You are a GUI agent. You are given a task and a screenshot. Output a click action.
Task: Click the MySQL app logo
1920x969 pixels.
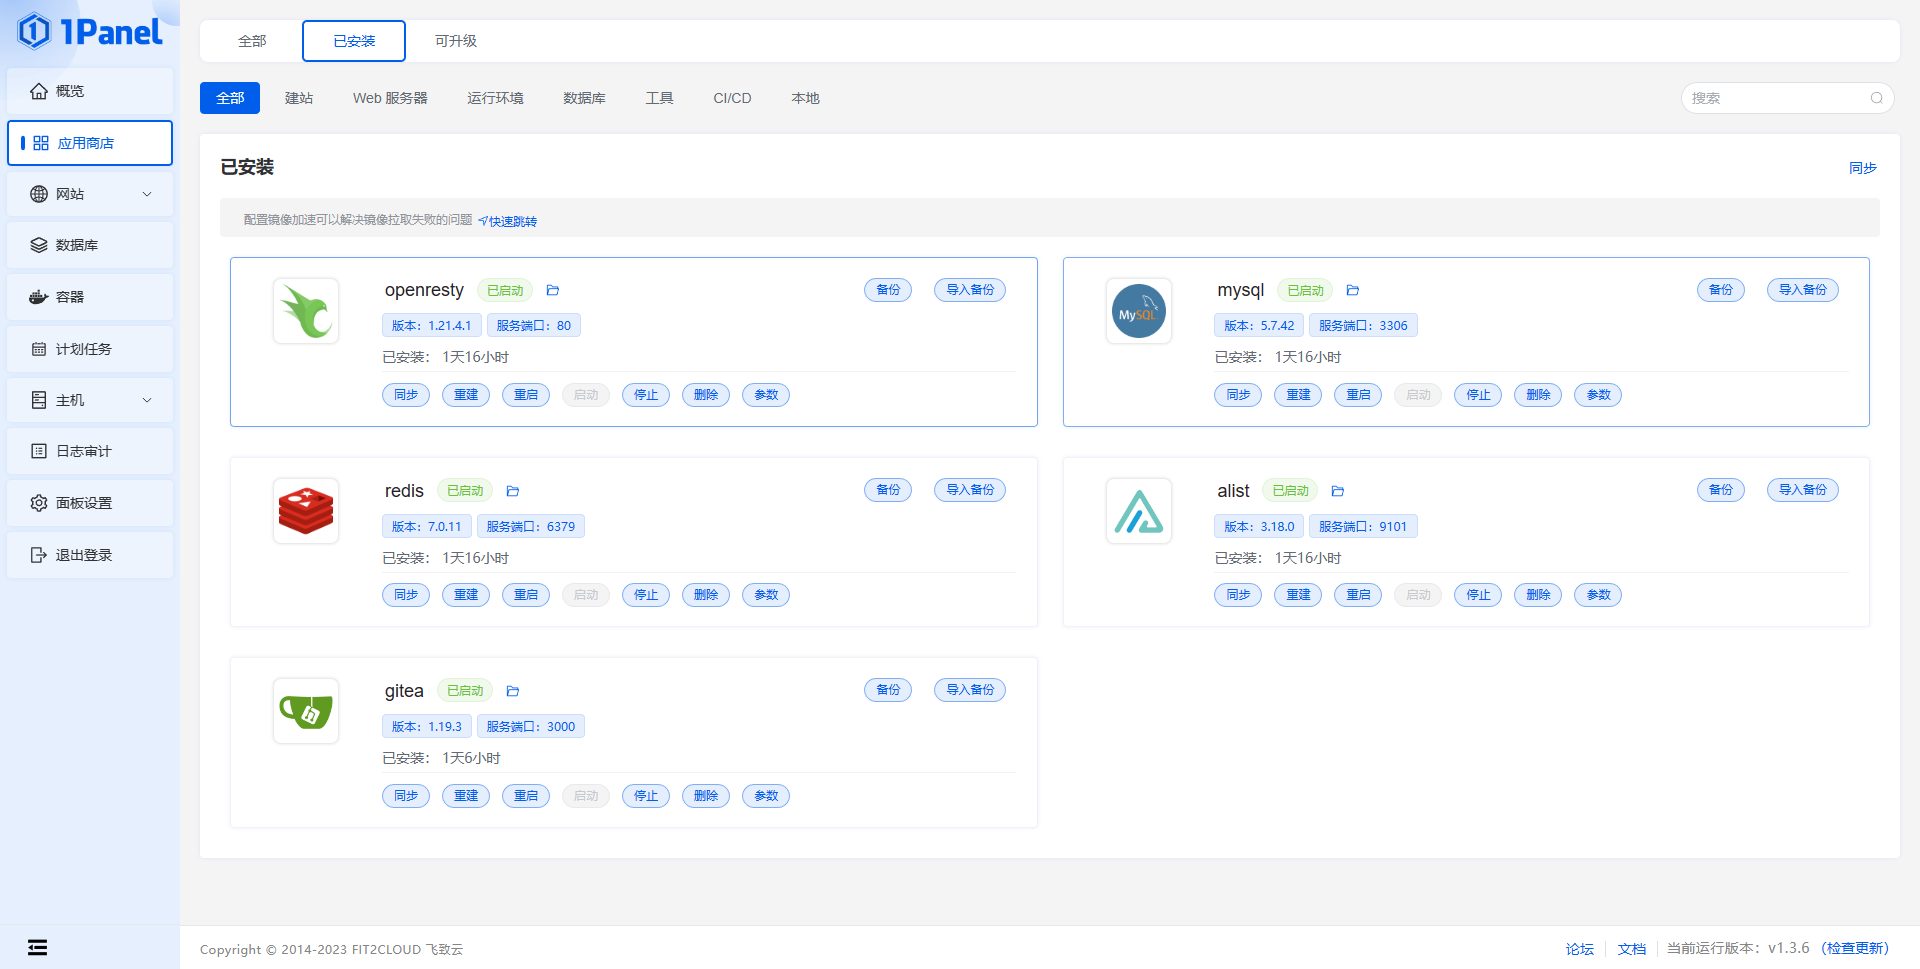1139,311
